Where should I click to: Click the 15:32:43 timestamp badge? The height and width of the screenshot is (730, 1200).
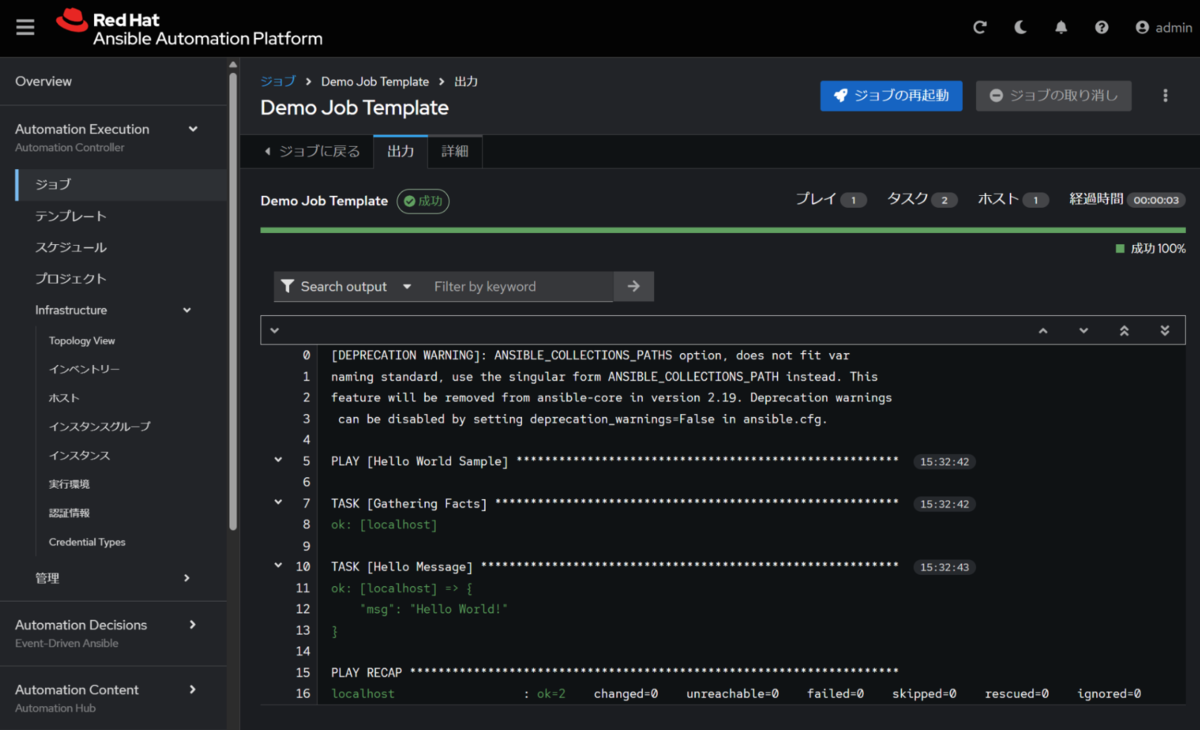click(x=944, y=567)
